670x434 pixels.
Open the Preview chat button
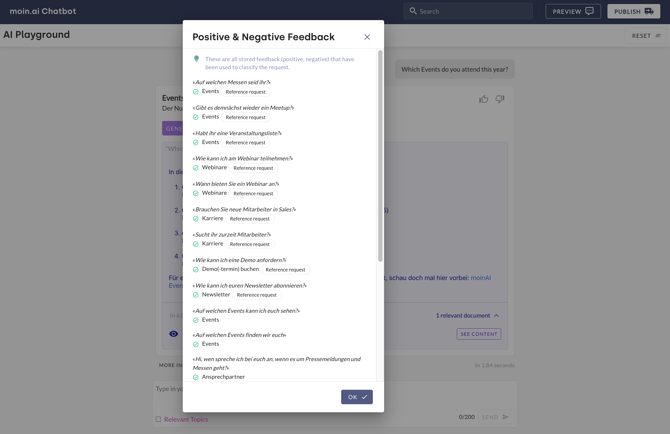coord(573,11)
